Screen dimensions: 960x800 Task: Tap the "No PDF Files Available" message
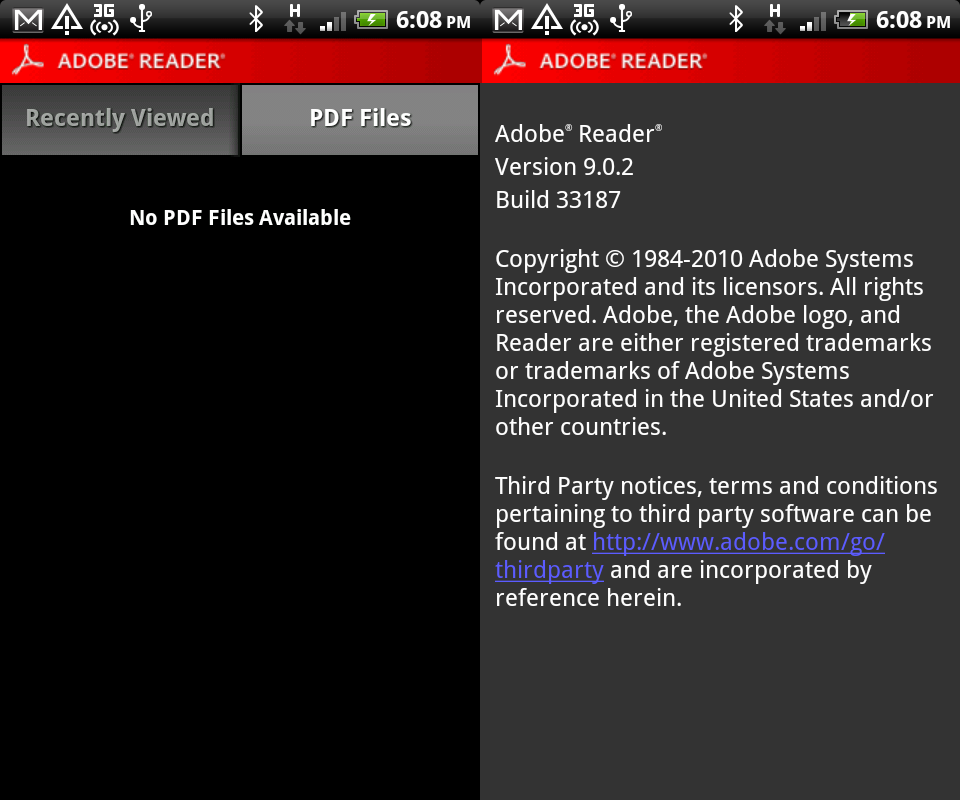coord(240,217)
